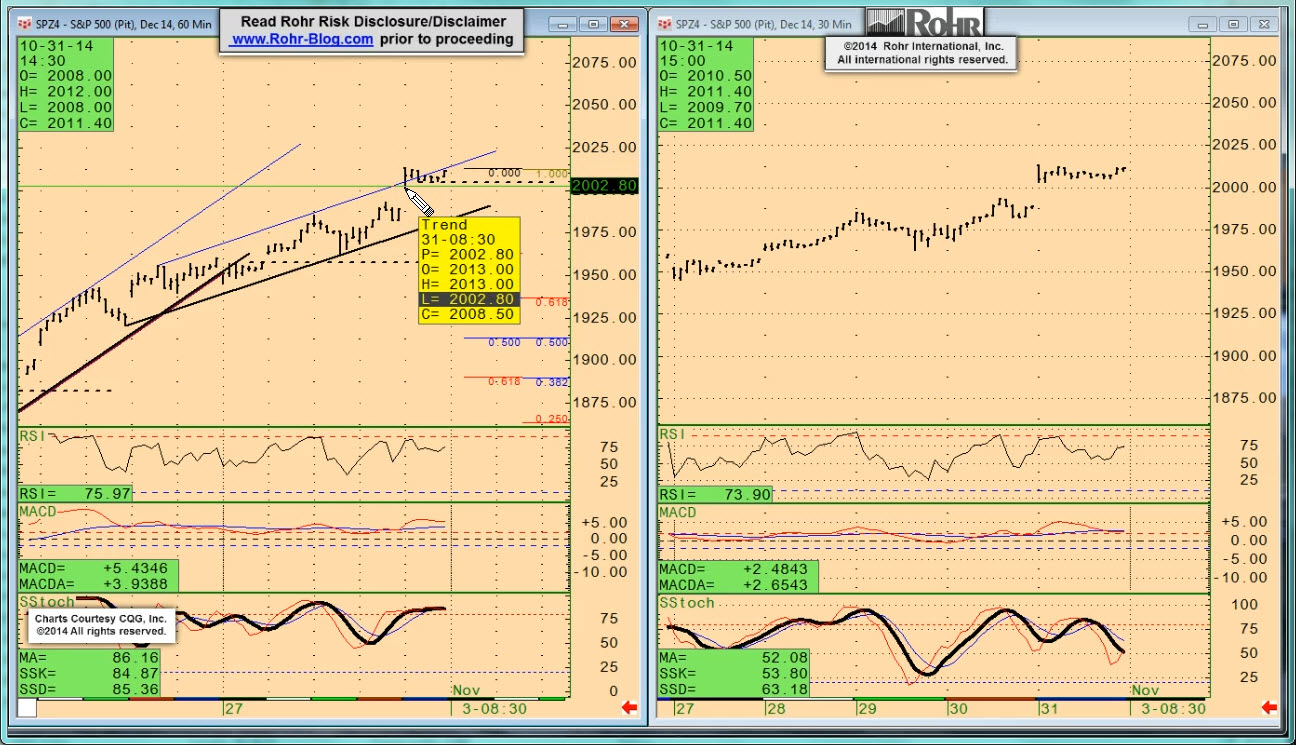Select the RSI label in the 60 Min chart
The image size is (1296, 745).
point(34,435)
